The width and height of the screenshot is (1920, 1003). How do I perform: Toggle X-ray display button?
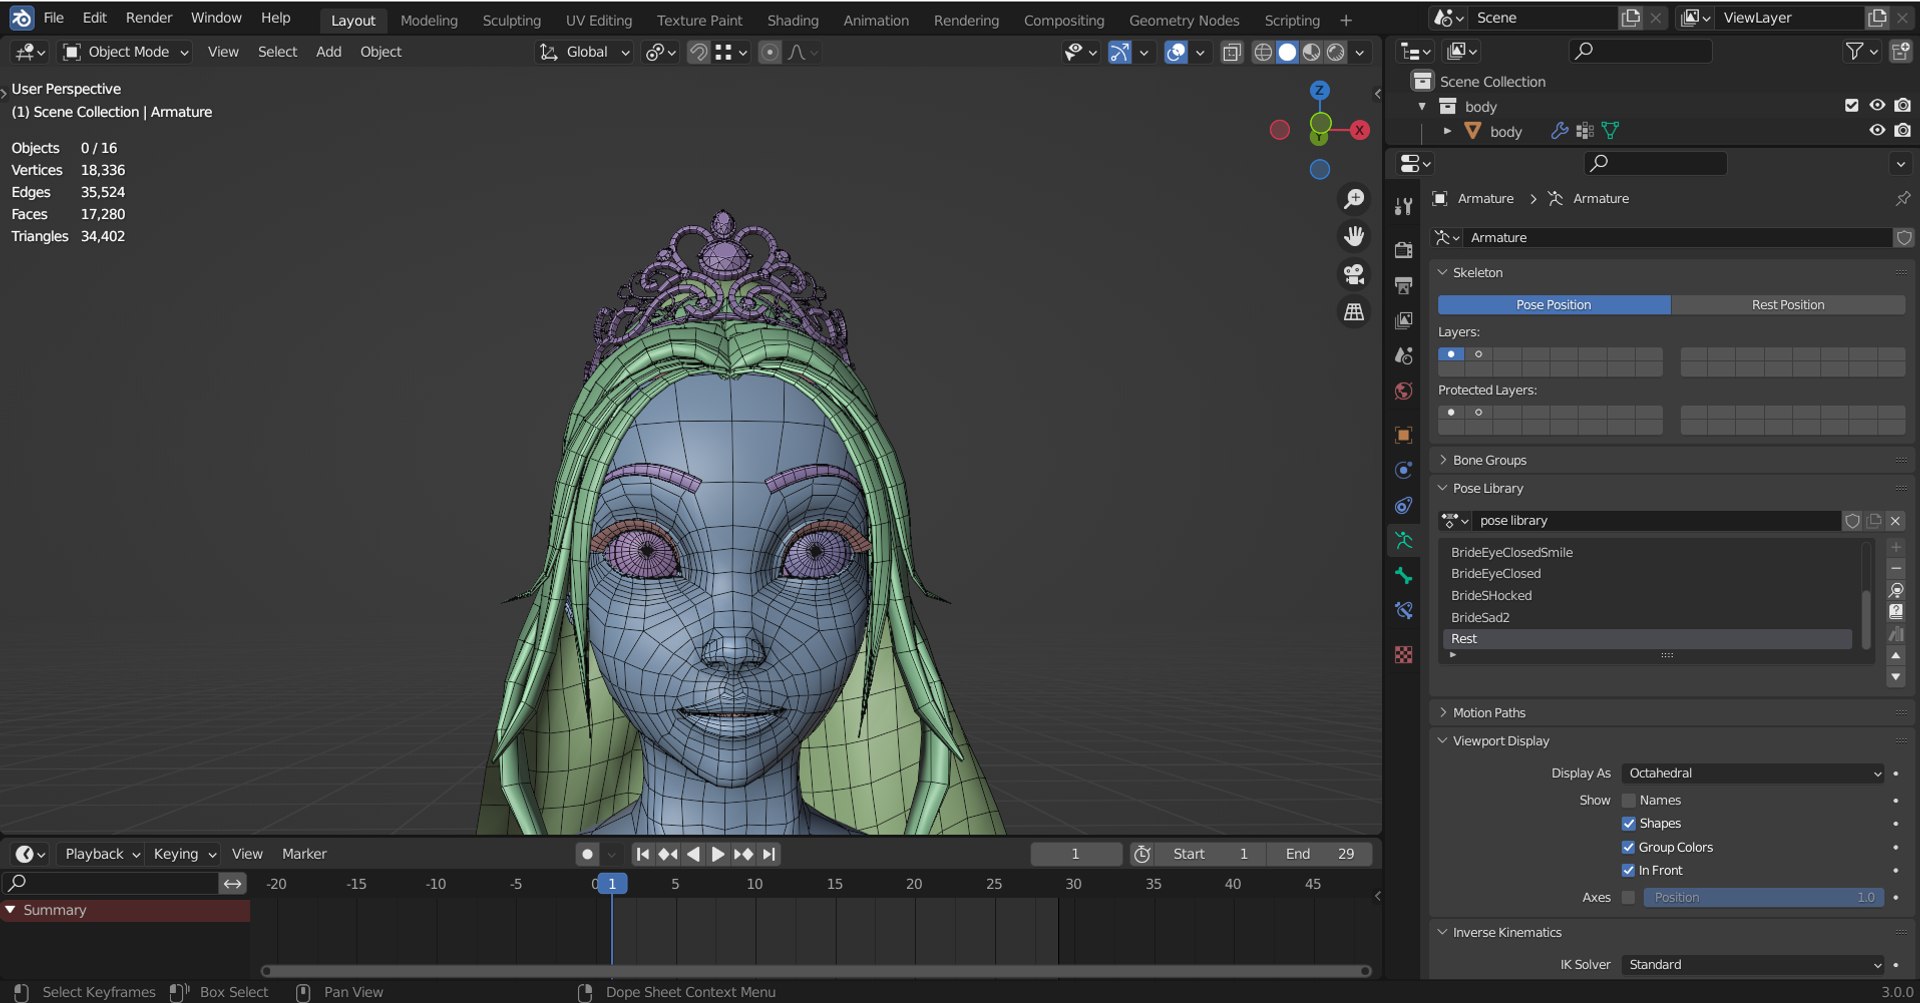pos(1232,52)
